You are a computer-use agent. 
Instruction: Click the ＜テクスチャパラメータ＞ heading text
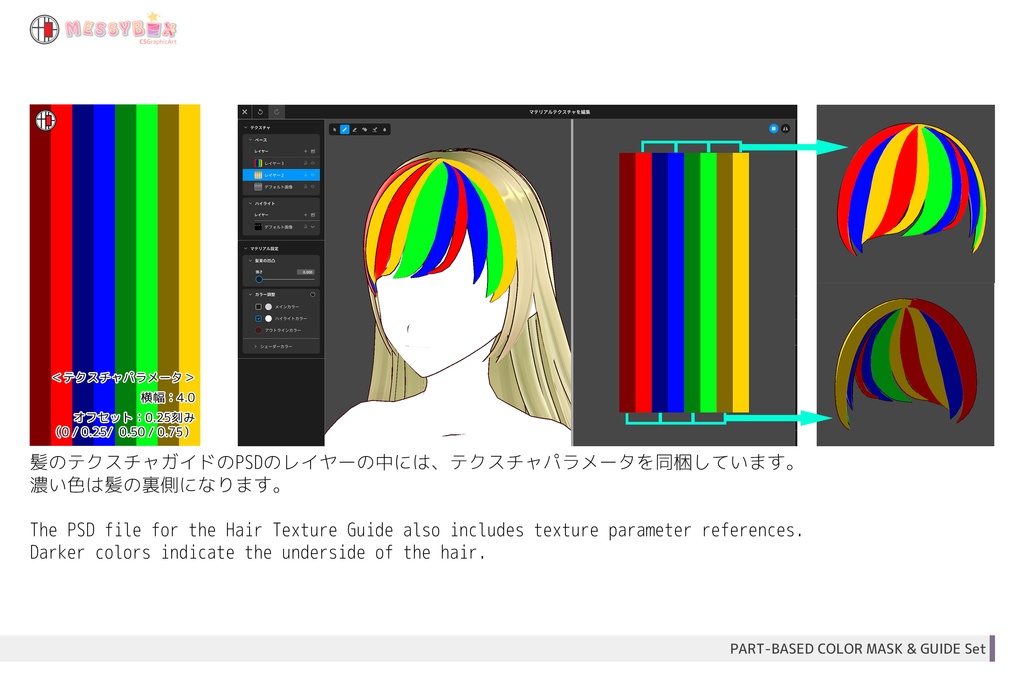click(x=122, y=377)
